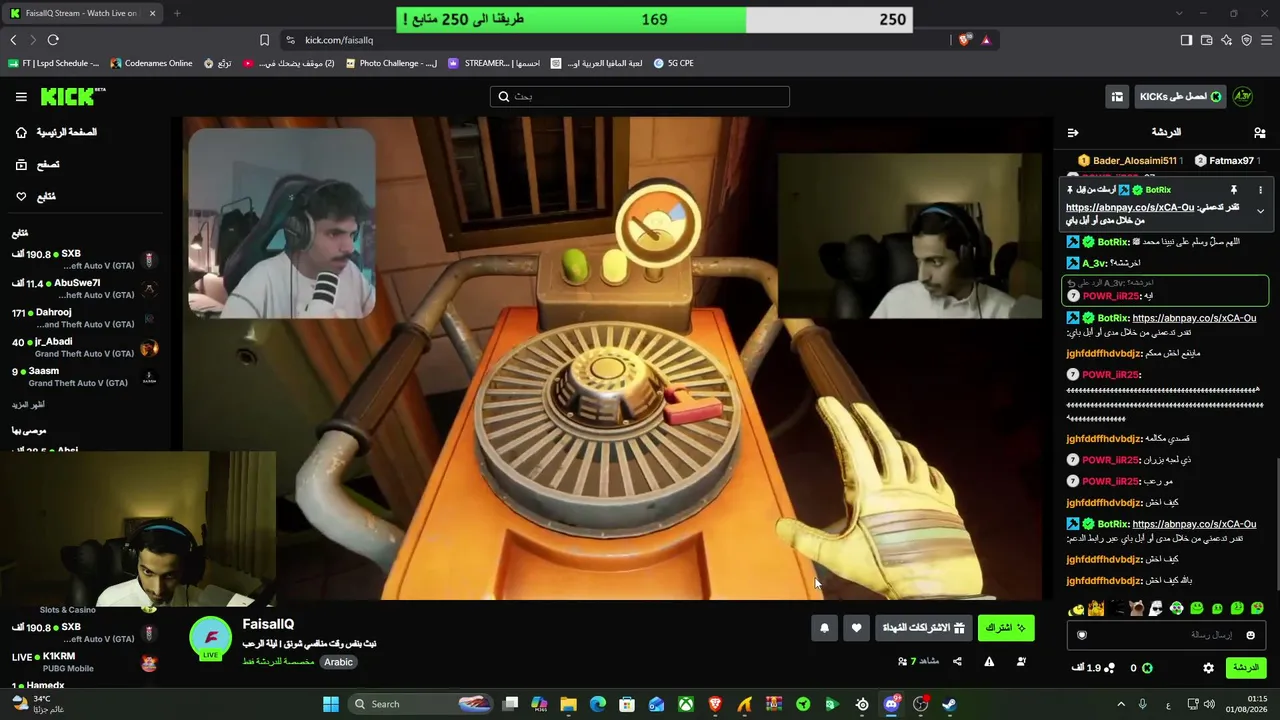Open the SXB channel in followed list
The height and width of the screenshot is (720, 1280).
click(84, 260)
